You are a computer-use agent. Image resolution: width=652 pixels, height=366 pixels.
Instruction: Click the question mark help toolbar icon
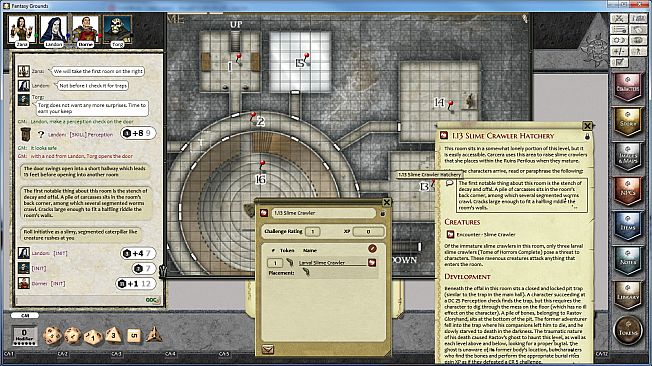[638, 51]
